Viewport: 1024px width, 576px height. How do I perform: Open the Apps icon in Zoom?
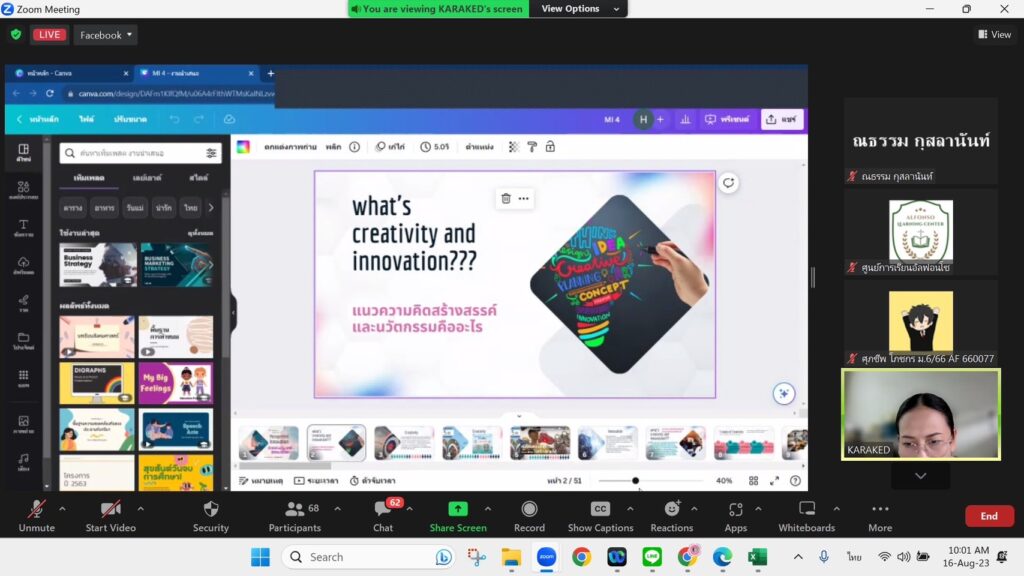[736, 515]
